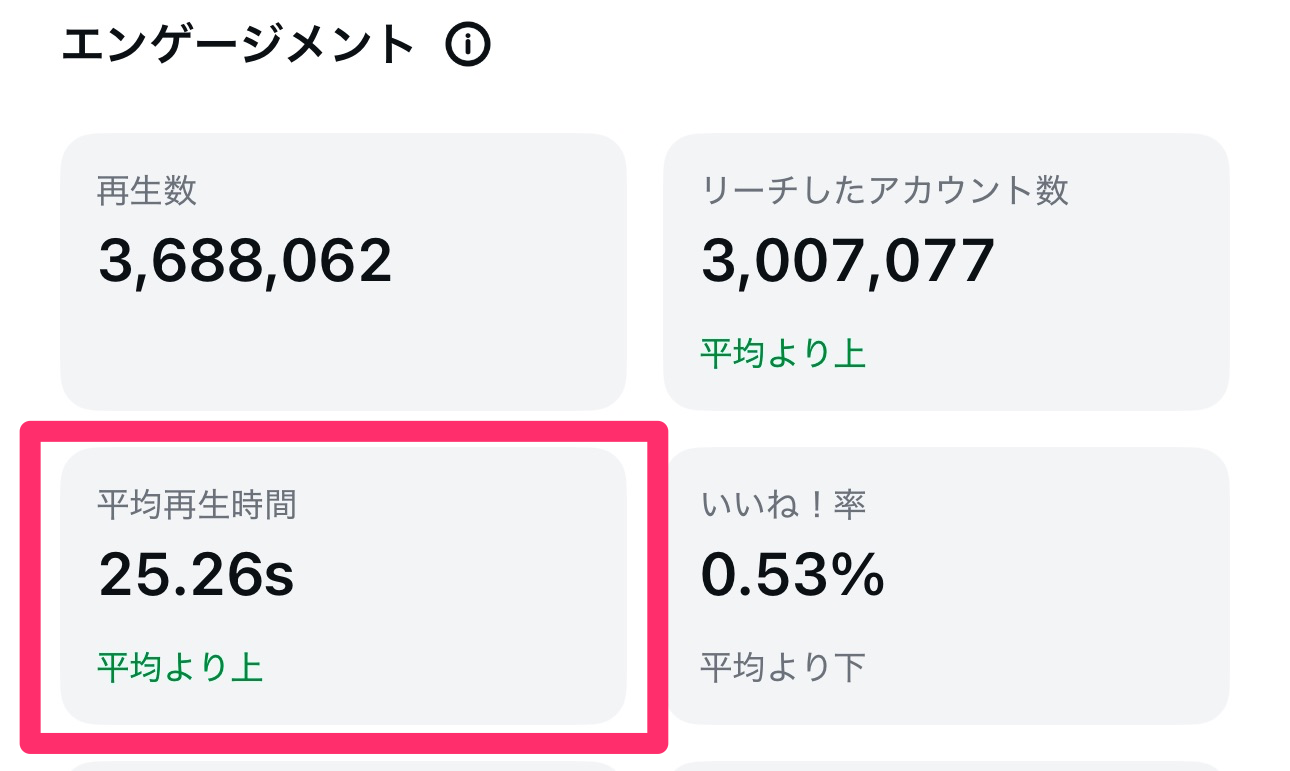Open the partially visible bottom-right card
Viewport: 1290px width, 771px height.
[946, 766]
